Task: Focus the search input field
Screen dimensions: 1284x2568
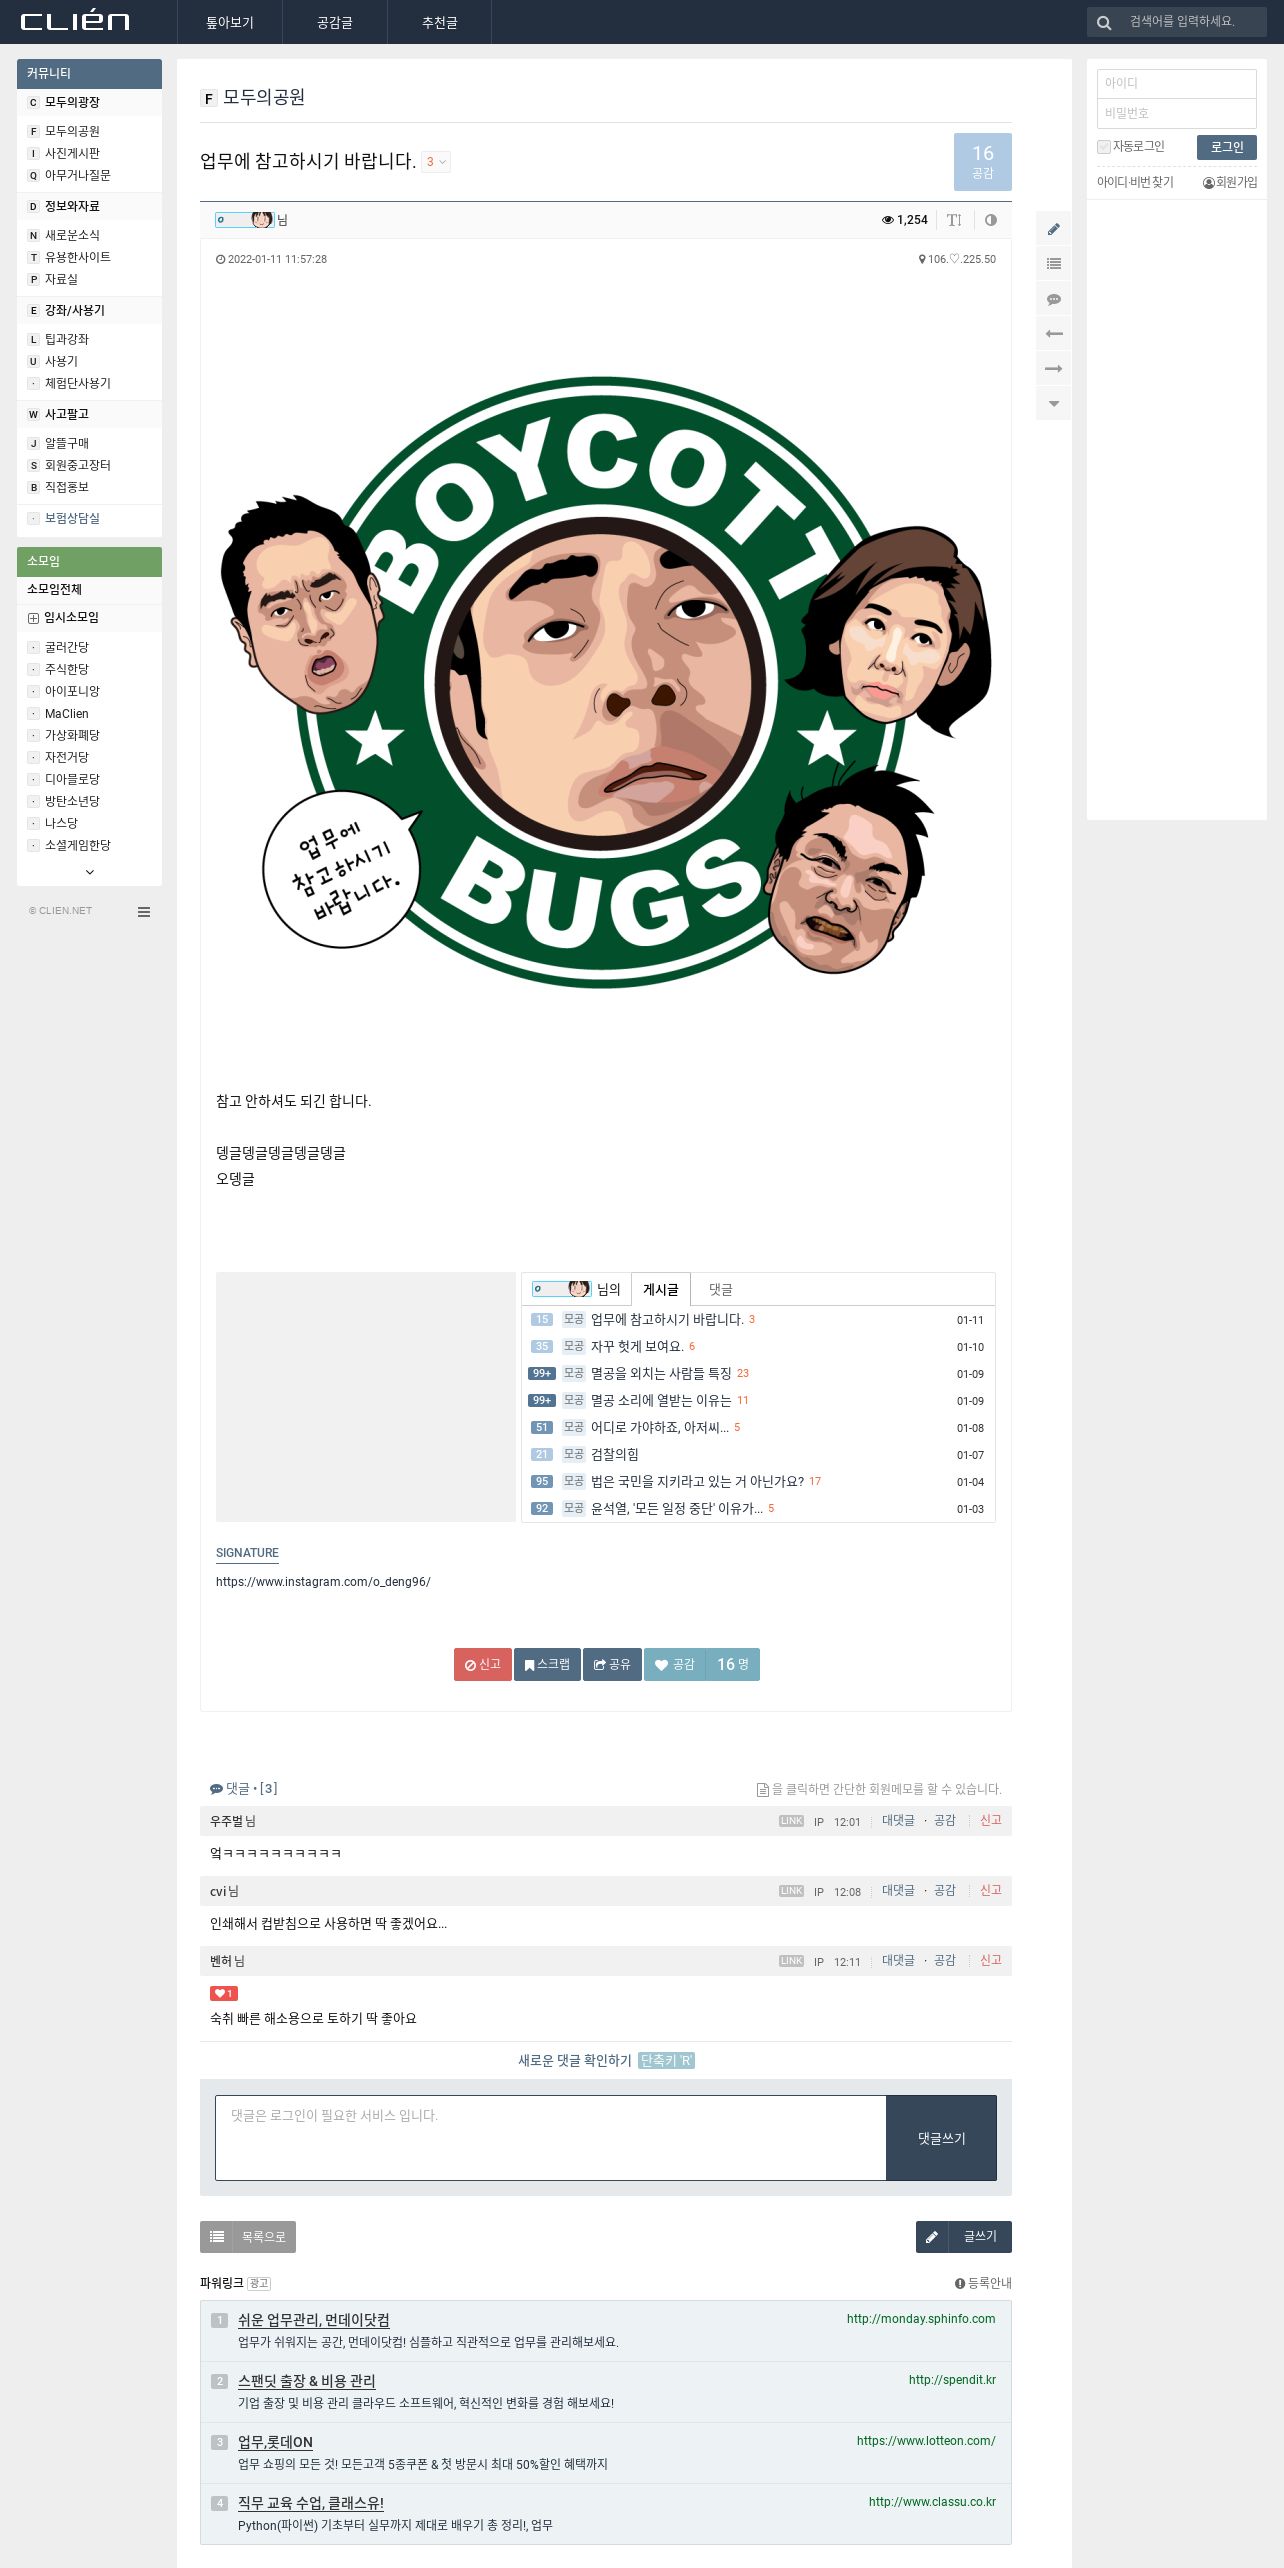Action: point(1195,22)
